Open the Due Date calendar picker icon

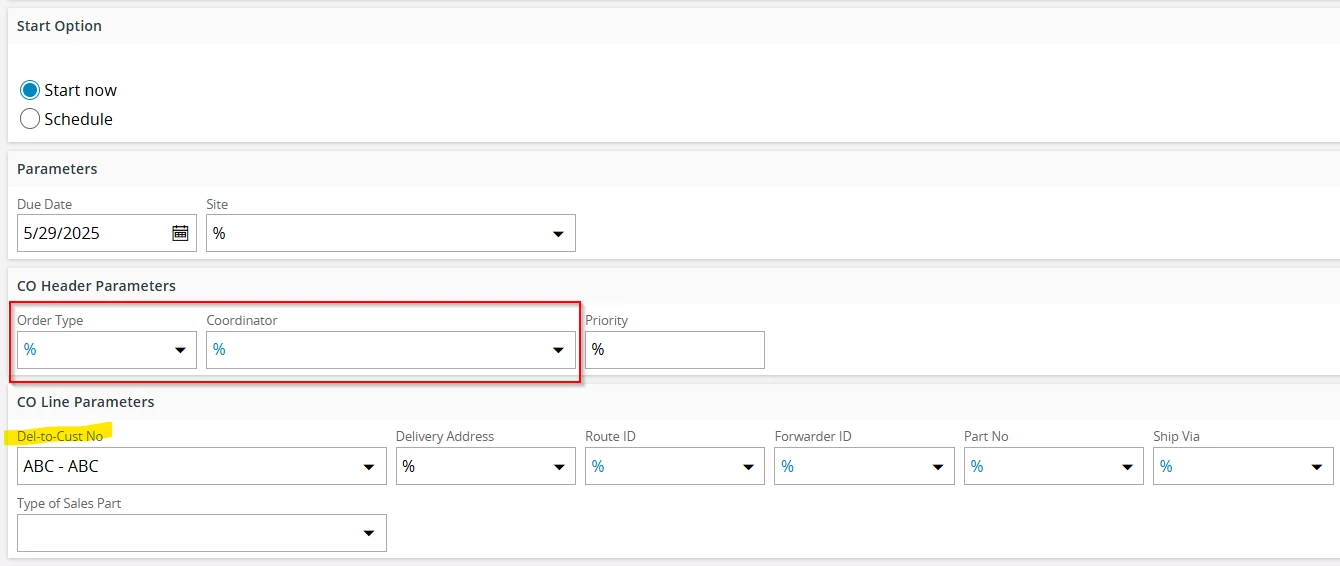tap(180, 233)
